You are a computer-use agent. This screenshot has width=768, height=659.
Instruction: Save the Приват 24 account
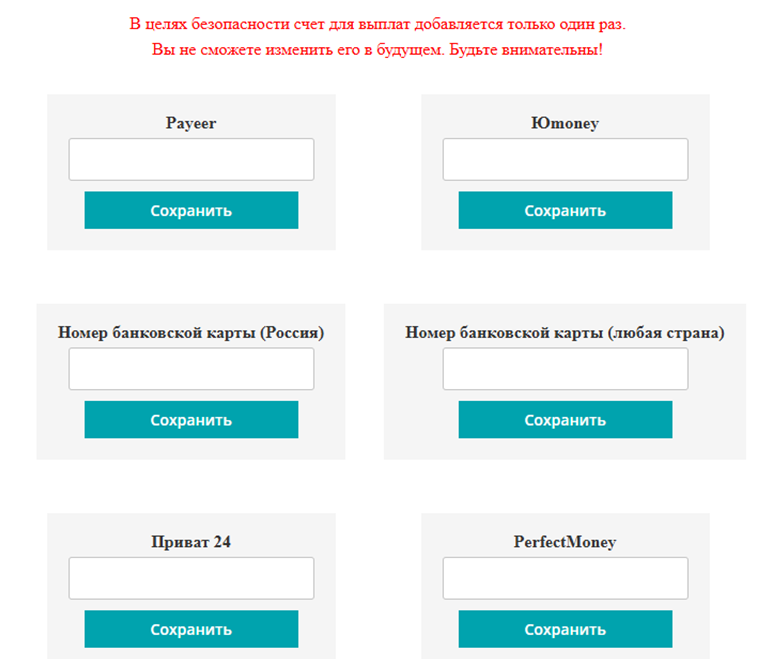click(191, 629)
